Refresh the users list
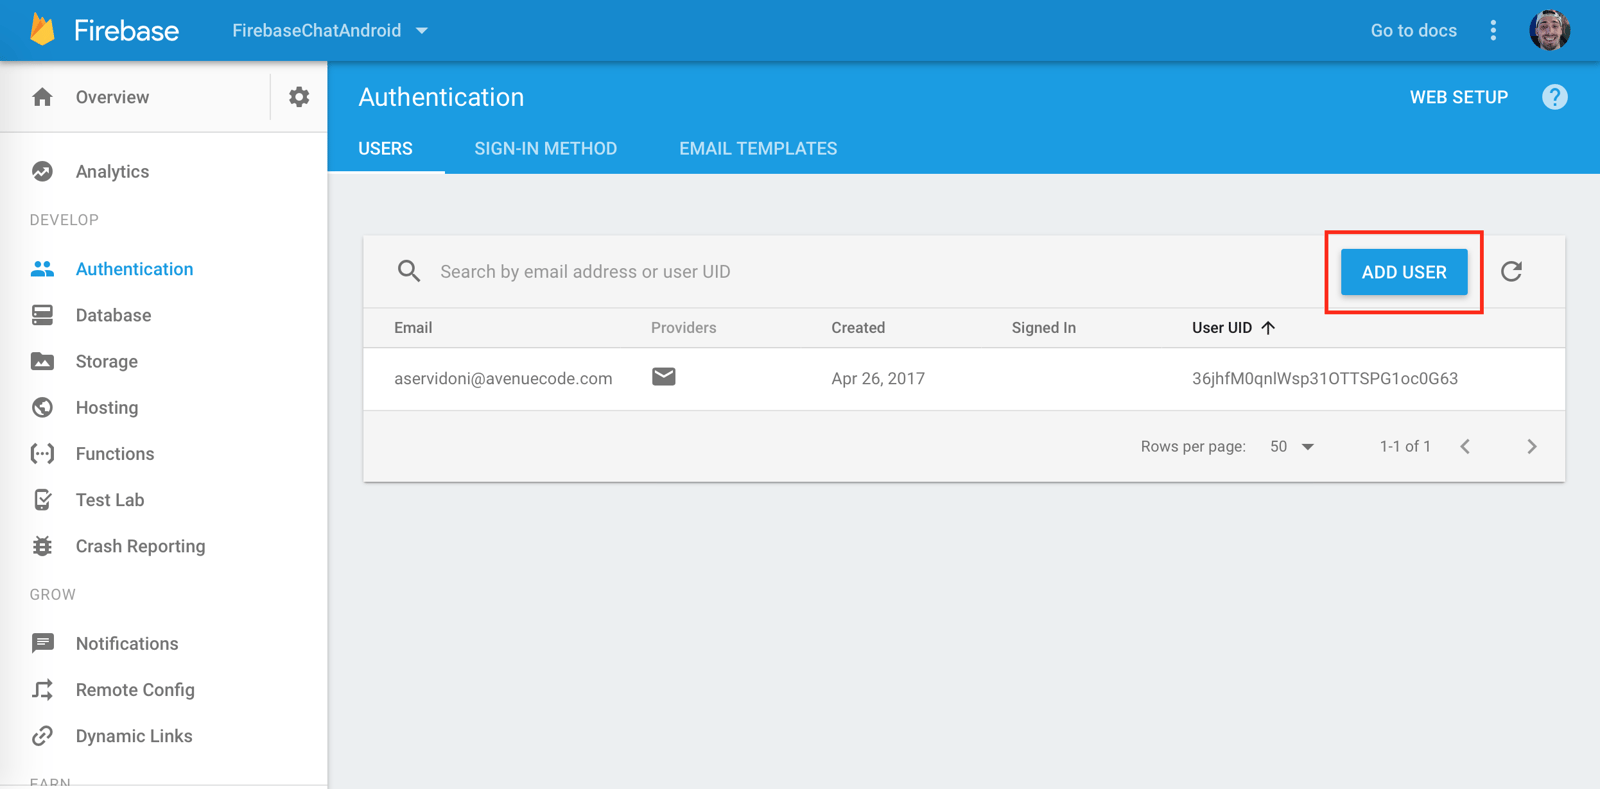The height and width of the screenshot is (789, 1600). pos(1511,271)
